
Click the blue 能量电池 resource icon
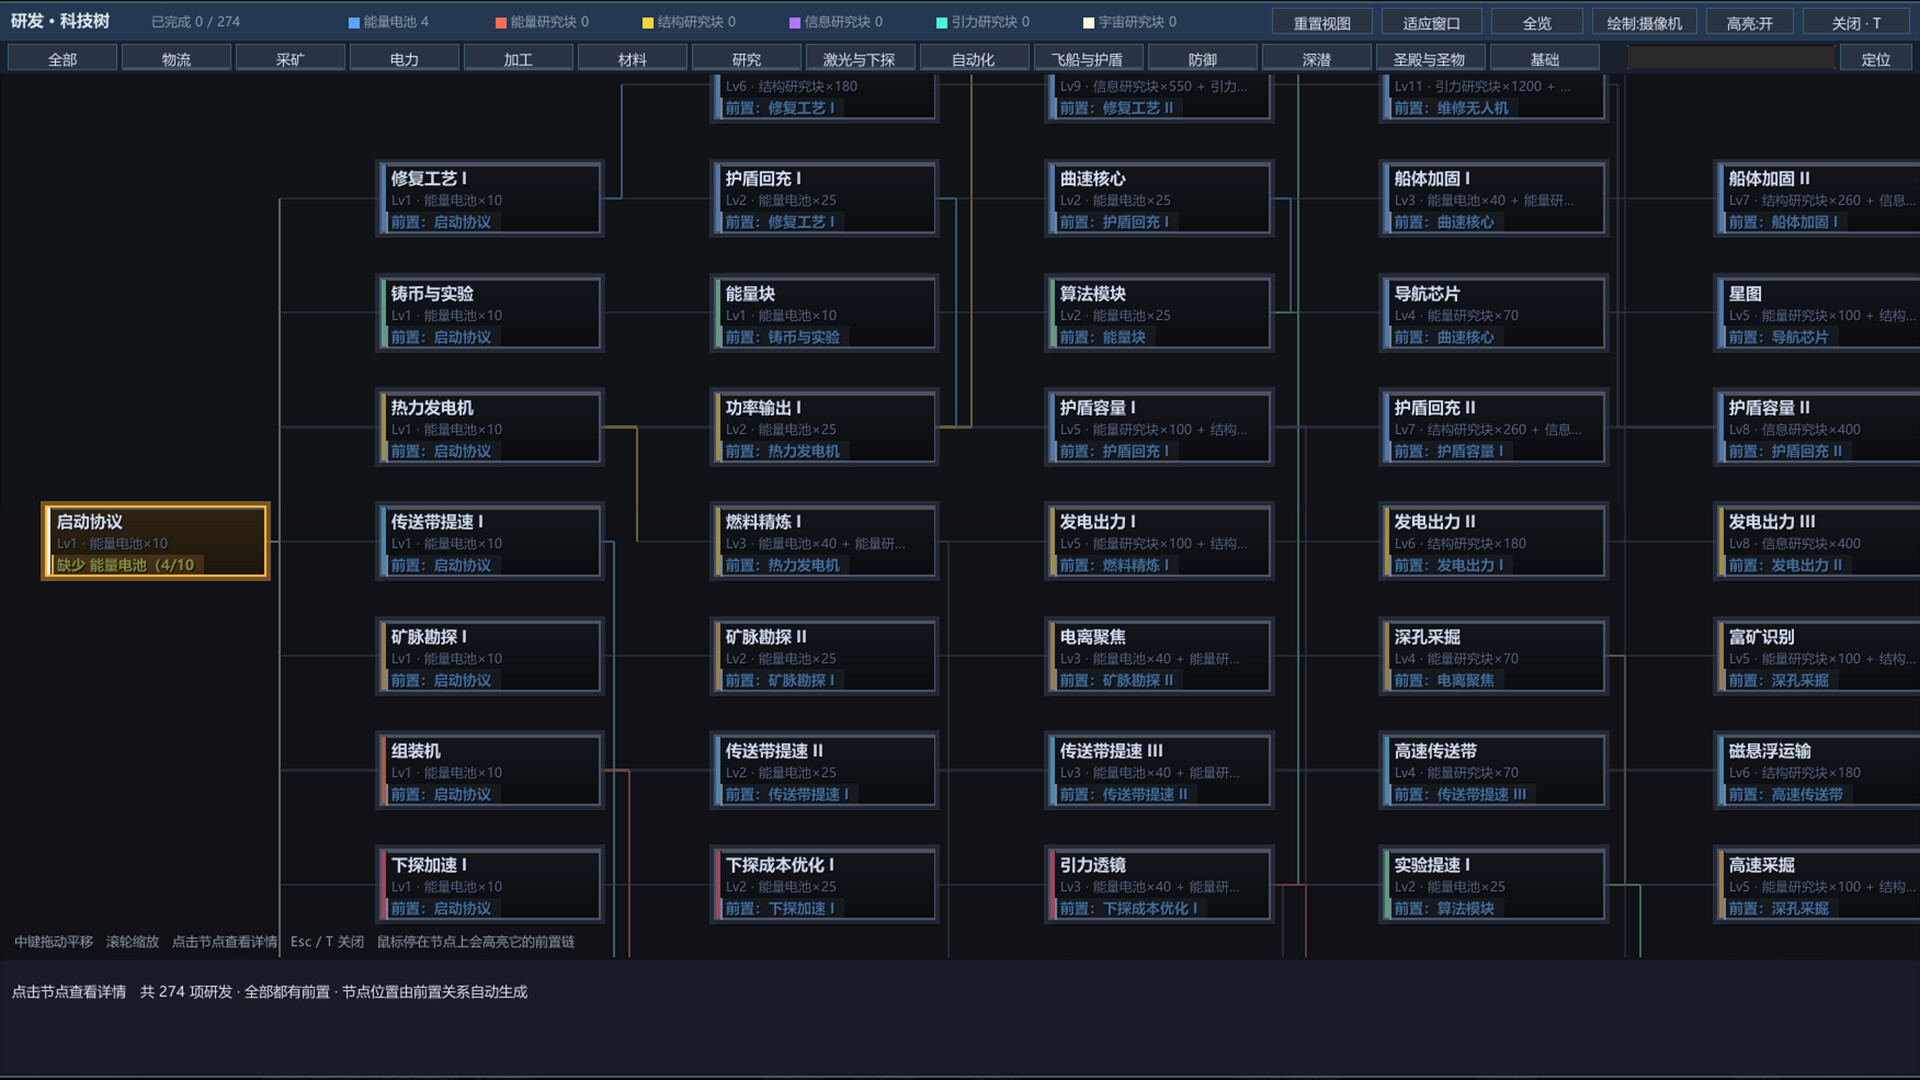354,22
